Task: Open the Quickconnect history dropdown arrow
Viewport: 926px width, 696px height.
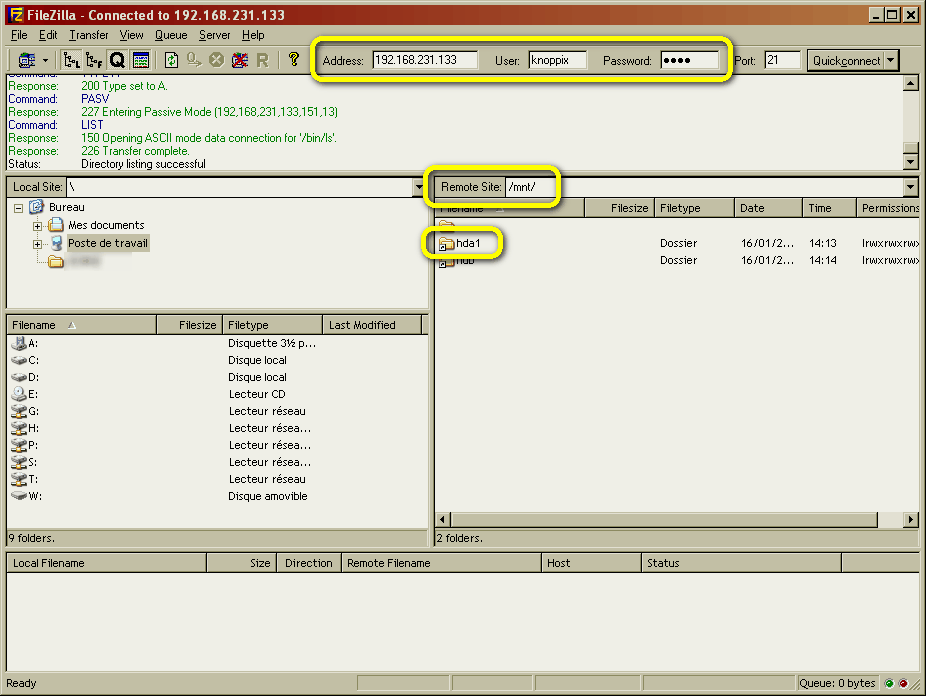Action: [891, 60]
